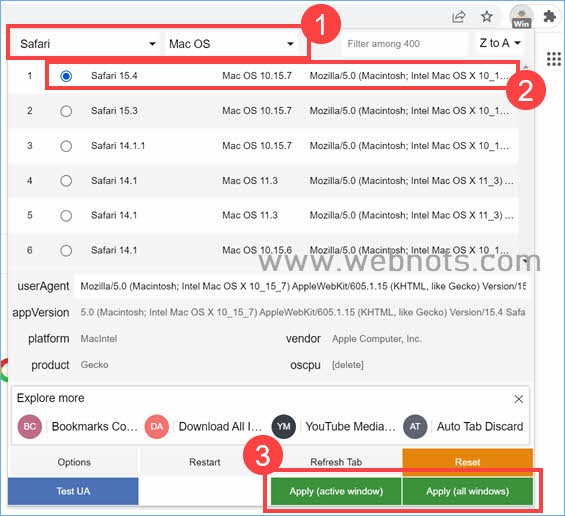Select radio button in row 4
Screen dimensions: 565x516
pyautogui.click(x=66, y=181)
